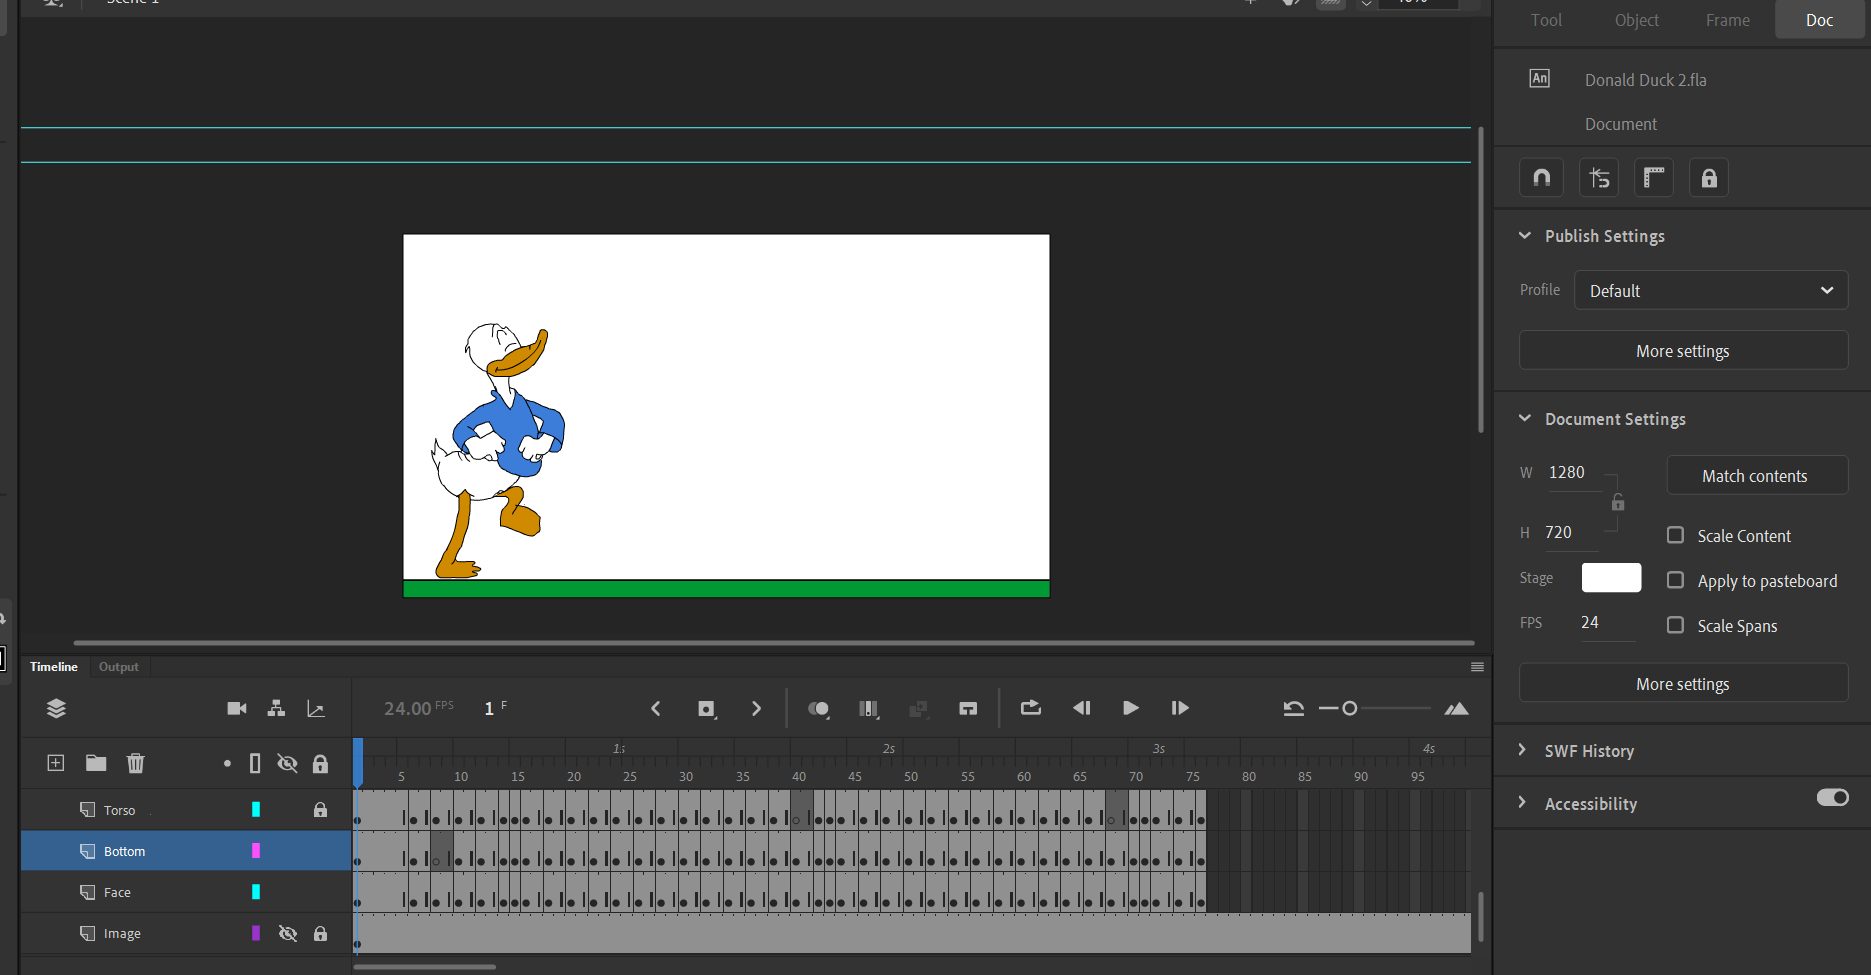Click the FPS value input field
1871x975 pixels.
pyautogui.click(x=1600, y=622)
